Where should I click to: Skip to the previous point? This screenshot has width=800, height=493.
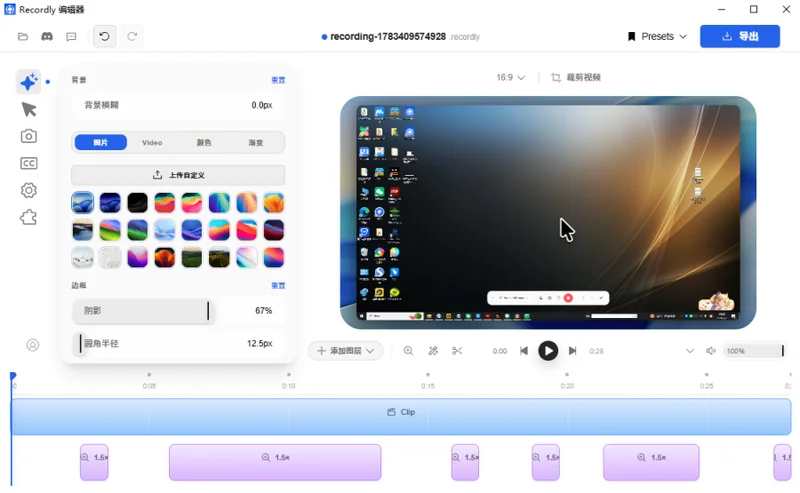(524, 351)
